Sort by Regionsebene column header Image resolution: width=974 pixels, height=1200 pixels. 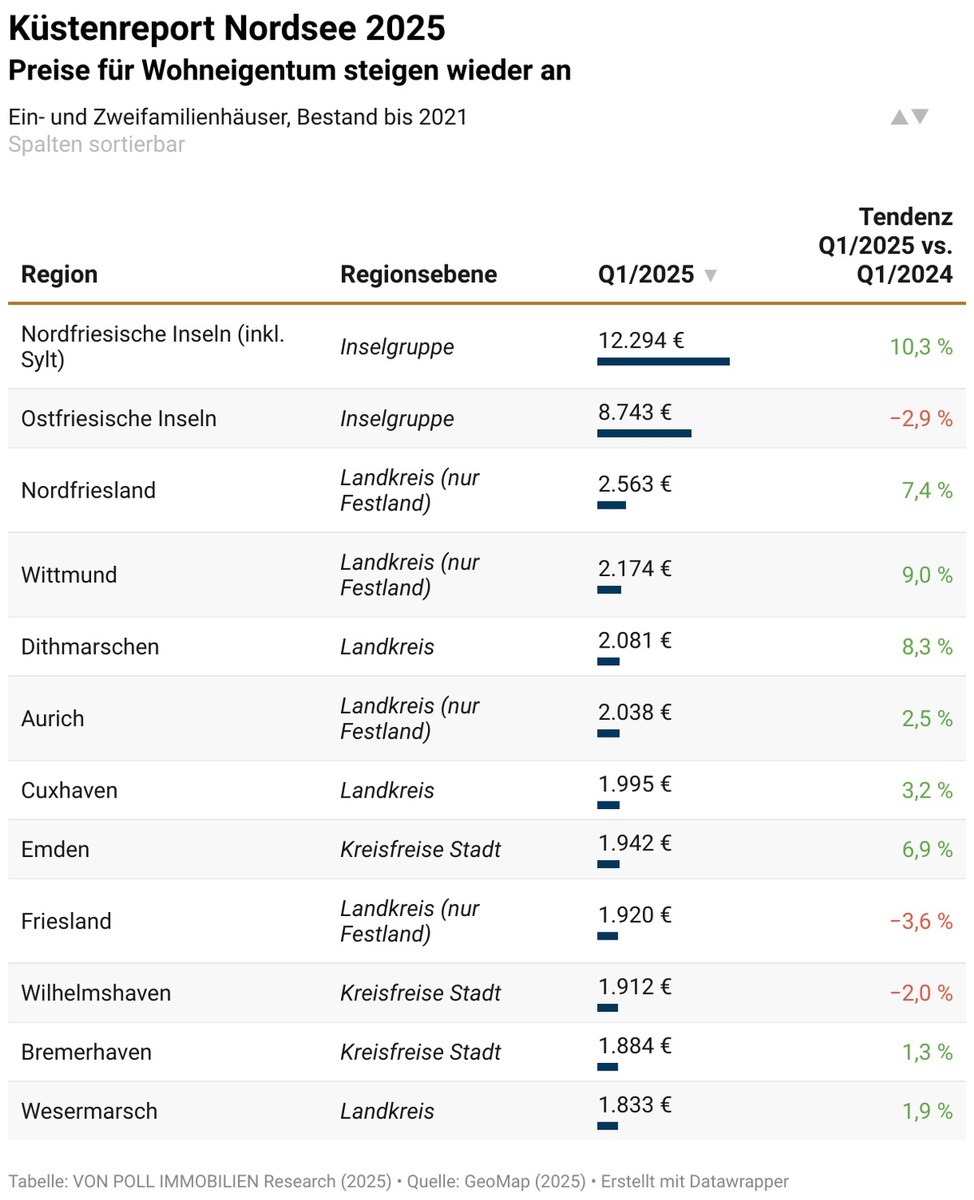click(418, 274)
